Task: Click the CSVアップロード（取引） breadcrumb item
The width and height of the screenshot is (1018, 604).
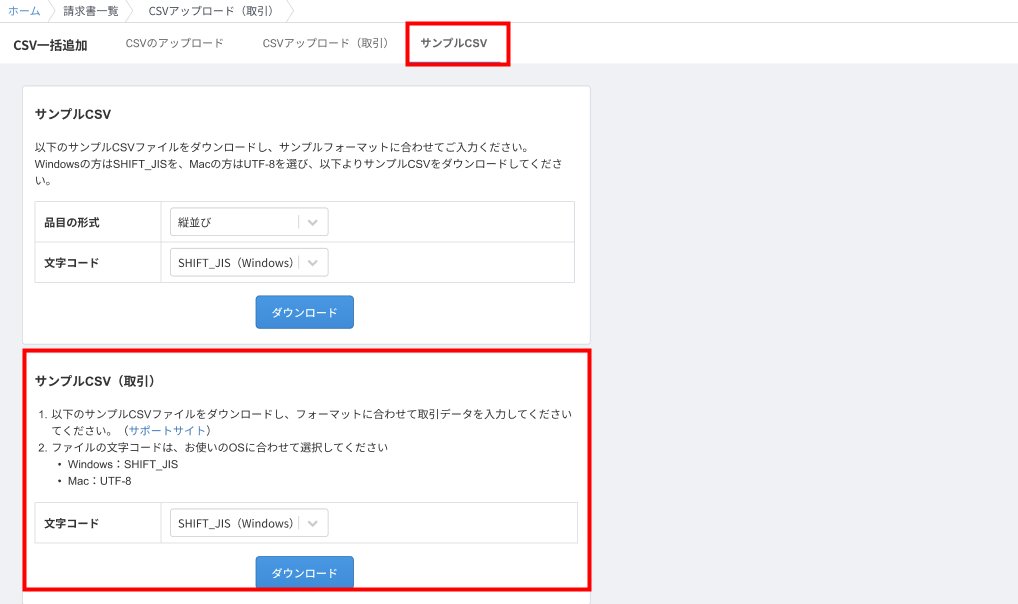Action: (211, 11)
